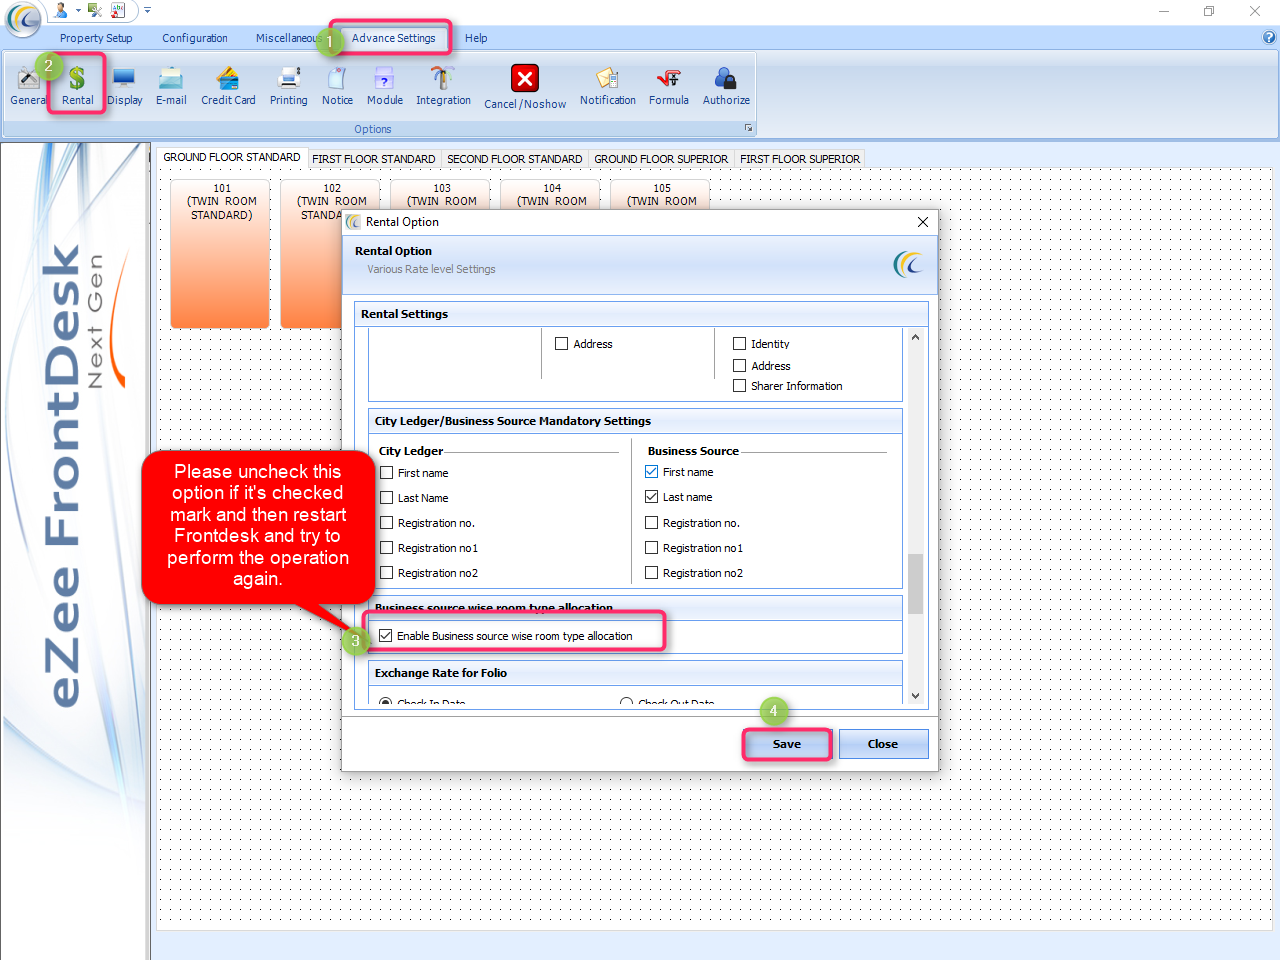The width and height of the screenshot is (1280, 960).
Task: Check Business Source Registration no1
Action: click(x=652, y=548)
